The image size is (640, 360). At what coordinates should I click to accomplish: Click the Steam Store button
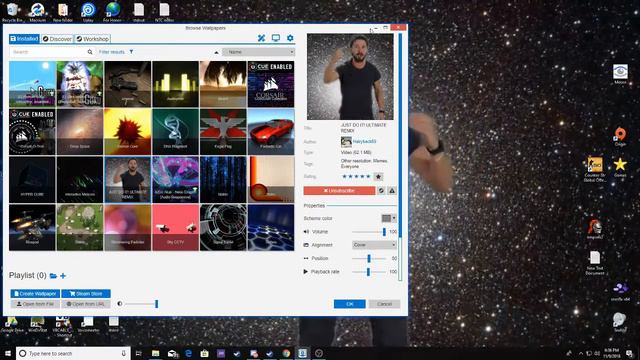pyautogui.click(x=86, y=293)
